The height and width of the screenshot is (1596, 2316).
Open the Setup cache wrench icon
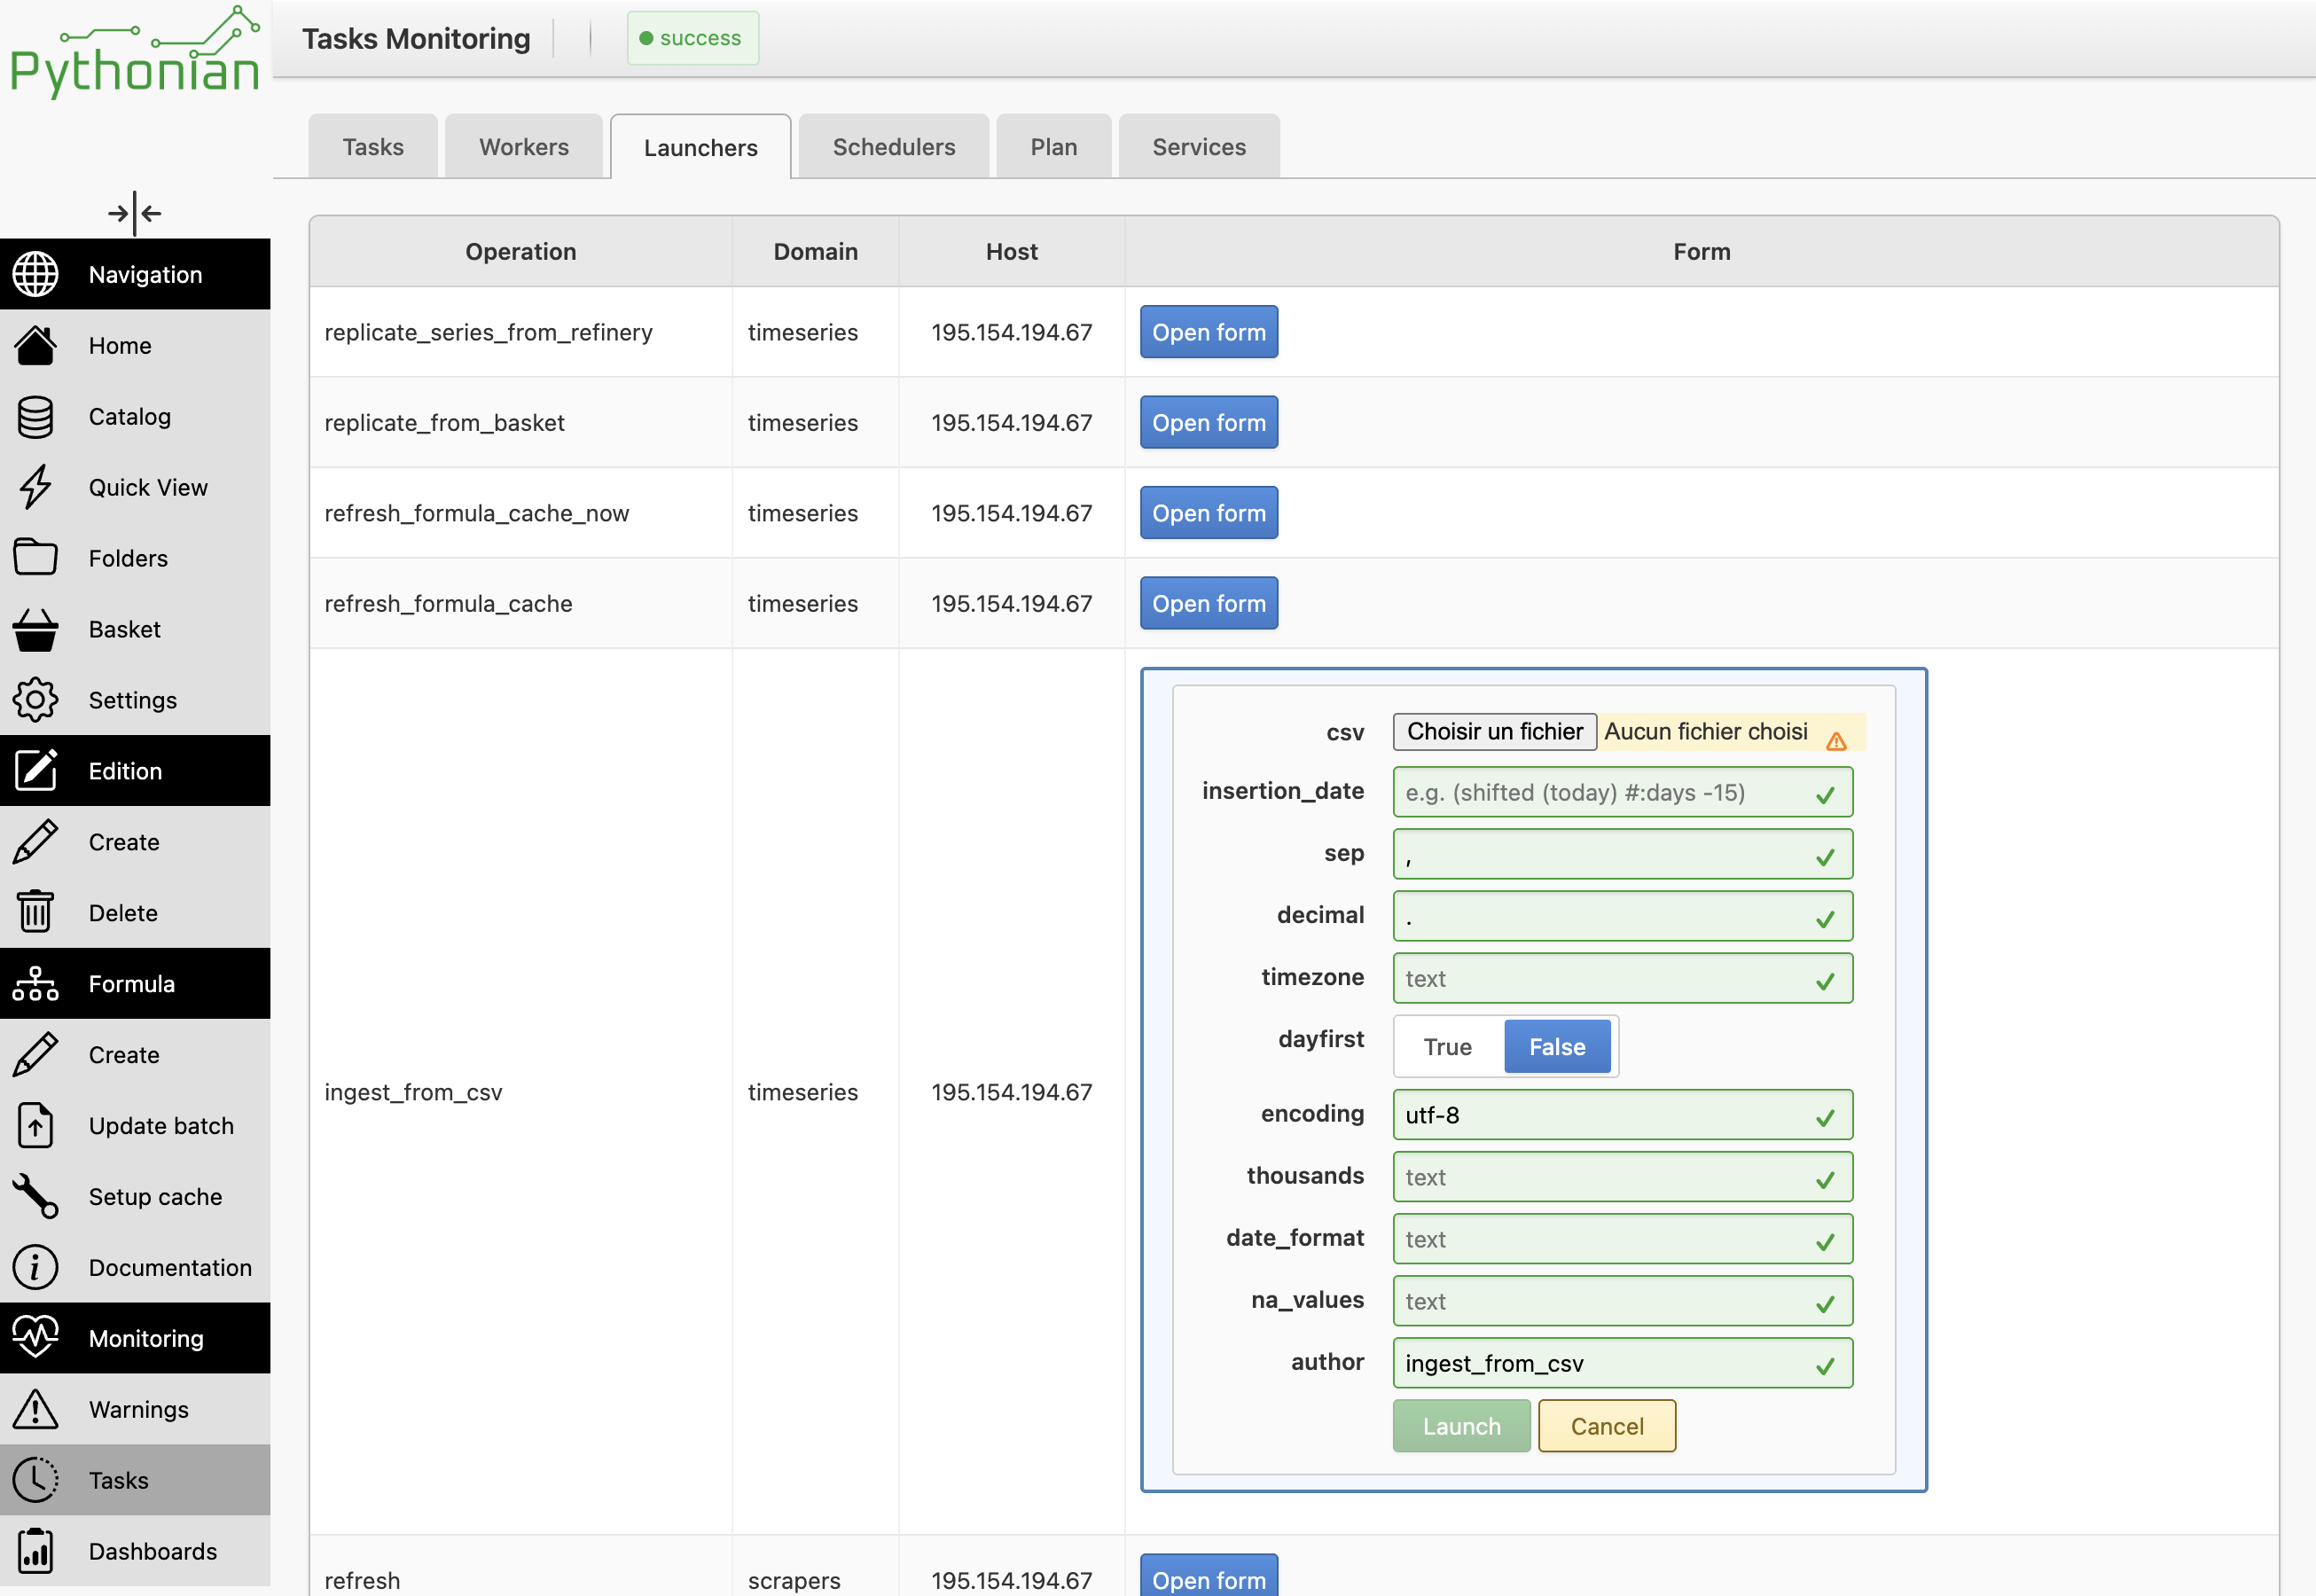coord(35,1196)
